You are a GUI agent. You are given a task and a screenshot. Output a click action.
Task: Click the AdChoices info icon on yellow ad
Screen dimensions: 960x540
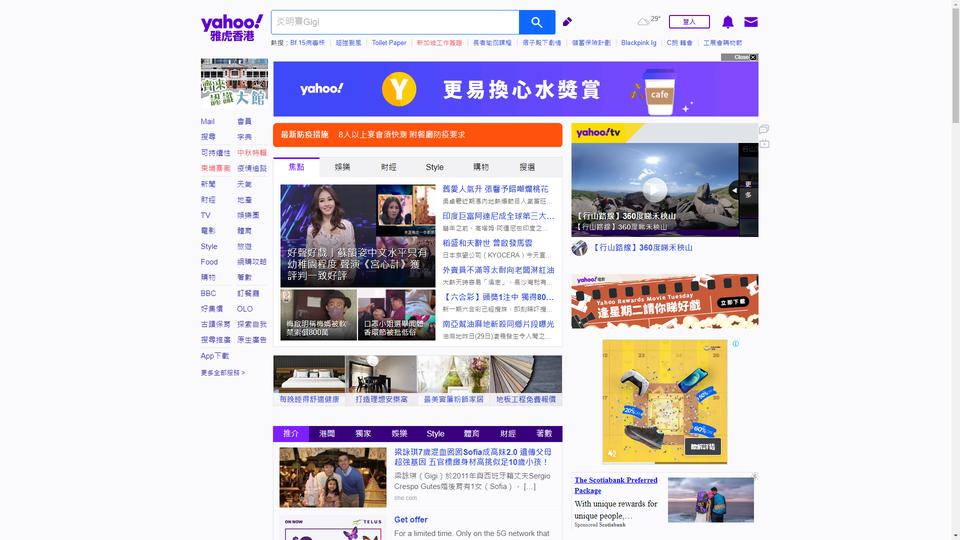click(735, 343)
